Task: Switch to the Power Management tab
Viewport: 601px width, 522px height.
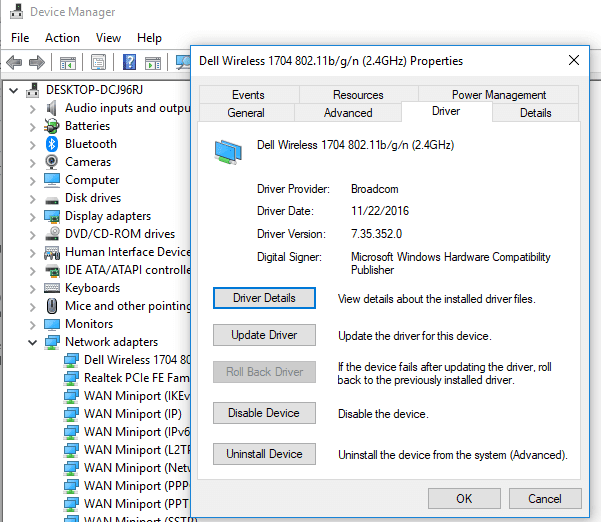Action: point(499,94)
